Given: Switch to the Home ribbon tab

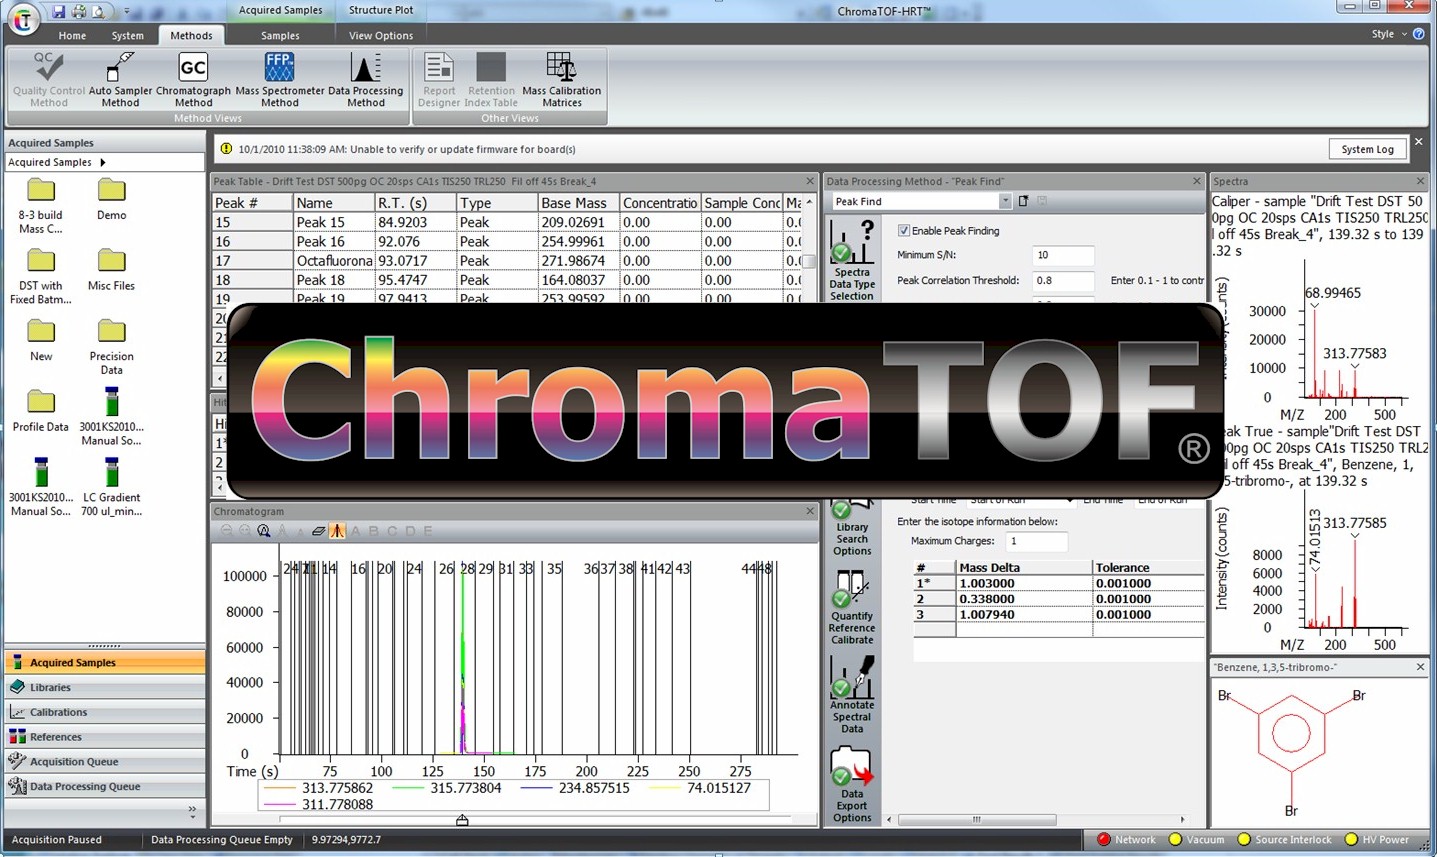Looking at the screenshot, I should tap(72, 36).
